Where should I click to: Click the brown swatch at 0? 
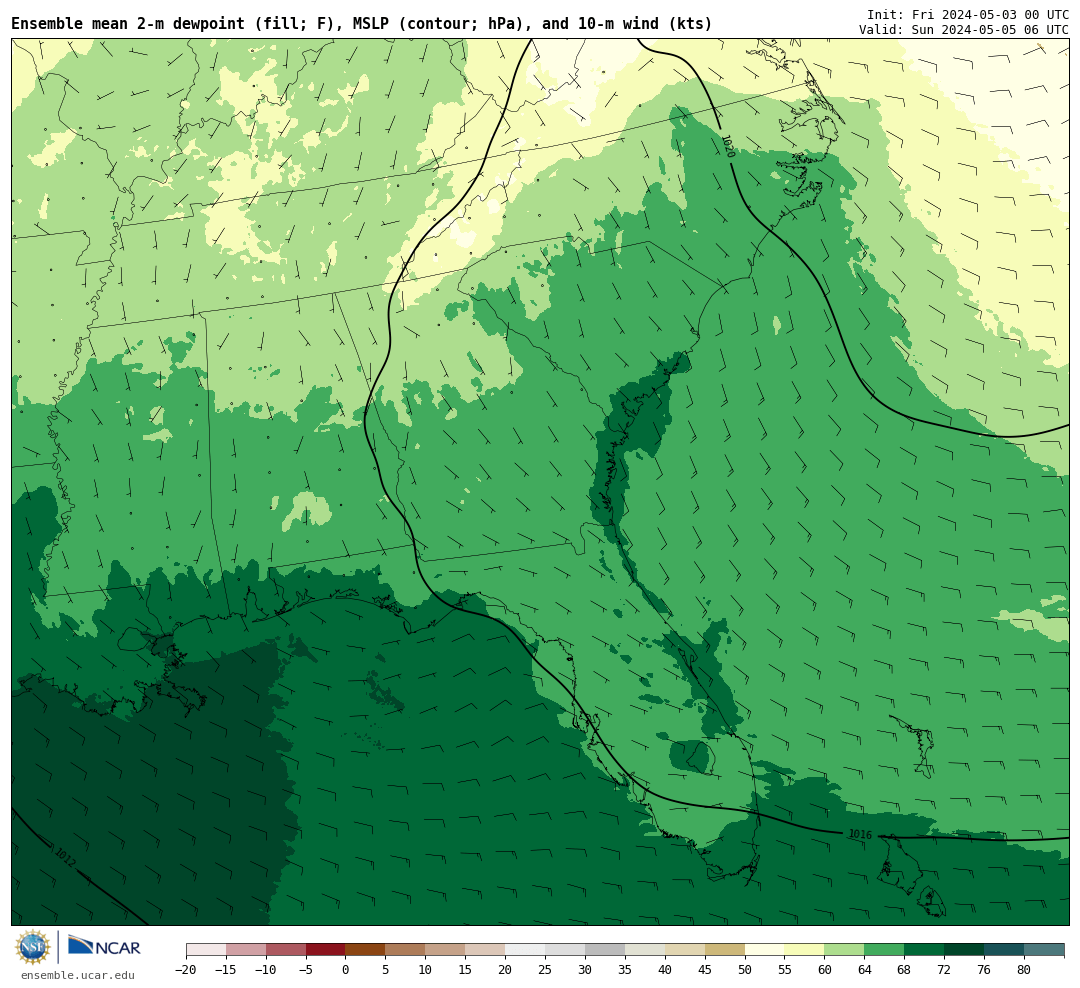pyautogui.click(x=365, y=950)
